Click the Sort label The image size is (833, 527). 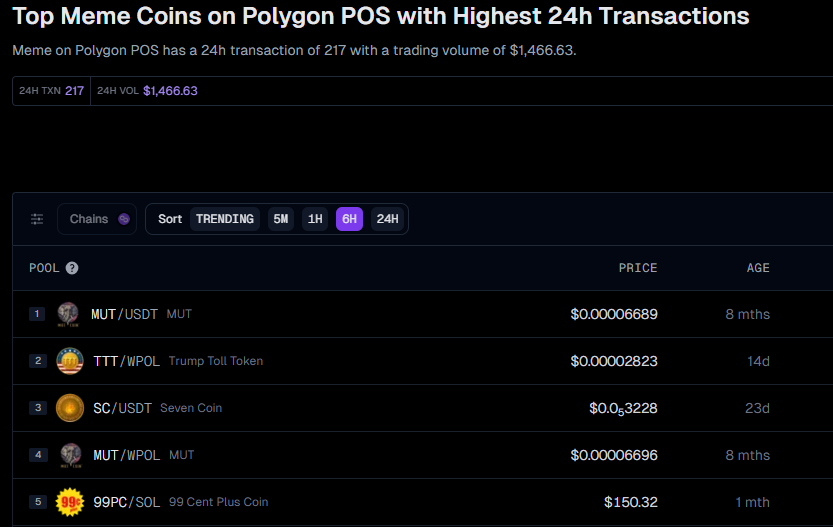pos(170,219)
